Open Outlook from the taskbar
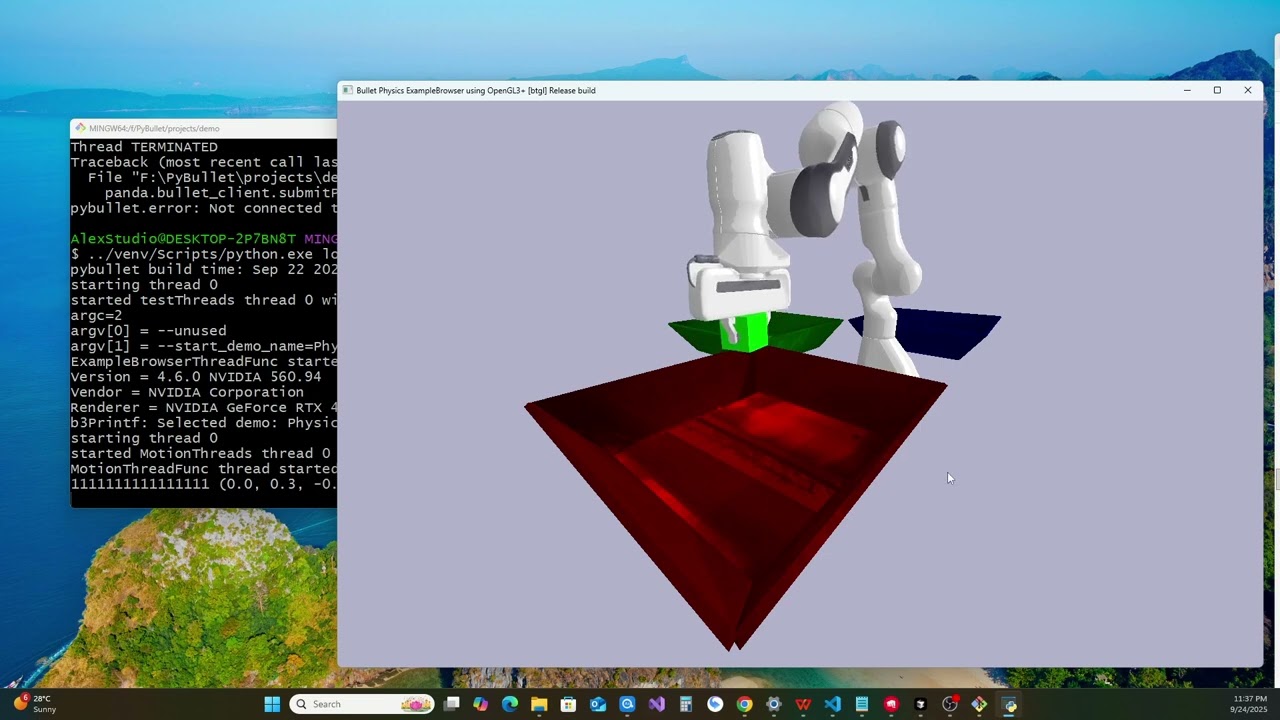 [598, 704]
